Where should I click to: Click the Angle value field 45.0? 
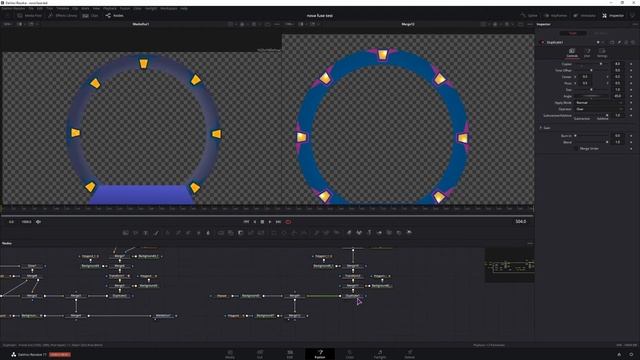(618, 96)
